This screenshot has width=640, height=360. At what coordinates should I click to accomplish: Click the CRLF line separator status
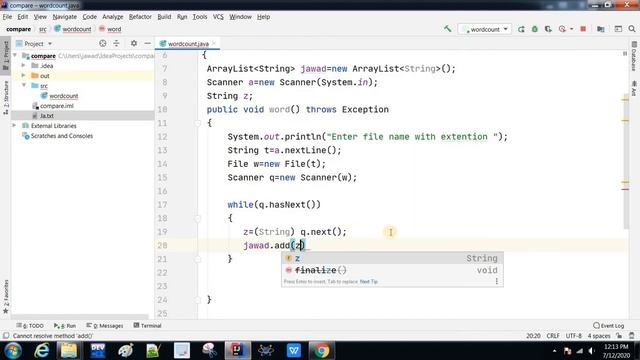[x=553, y=336]
